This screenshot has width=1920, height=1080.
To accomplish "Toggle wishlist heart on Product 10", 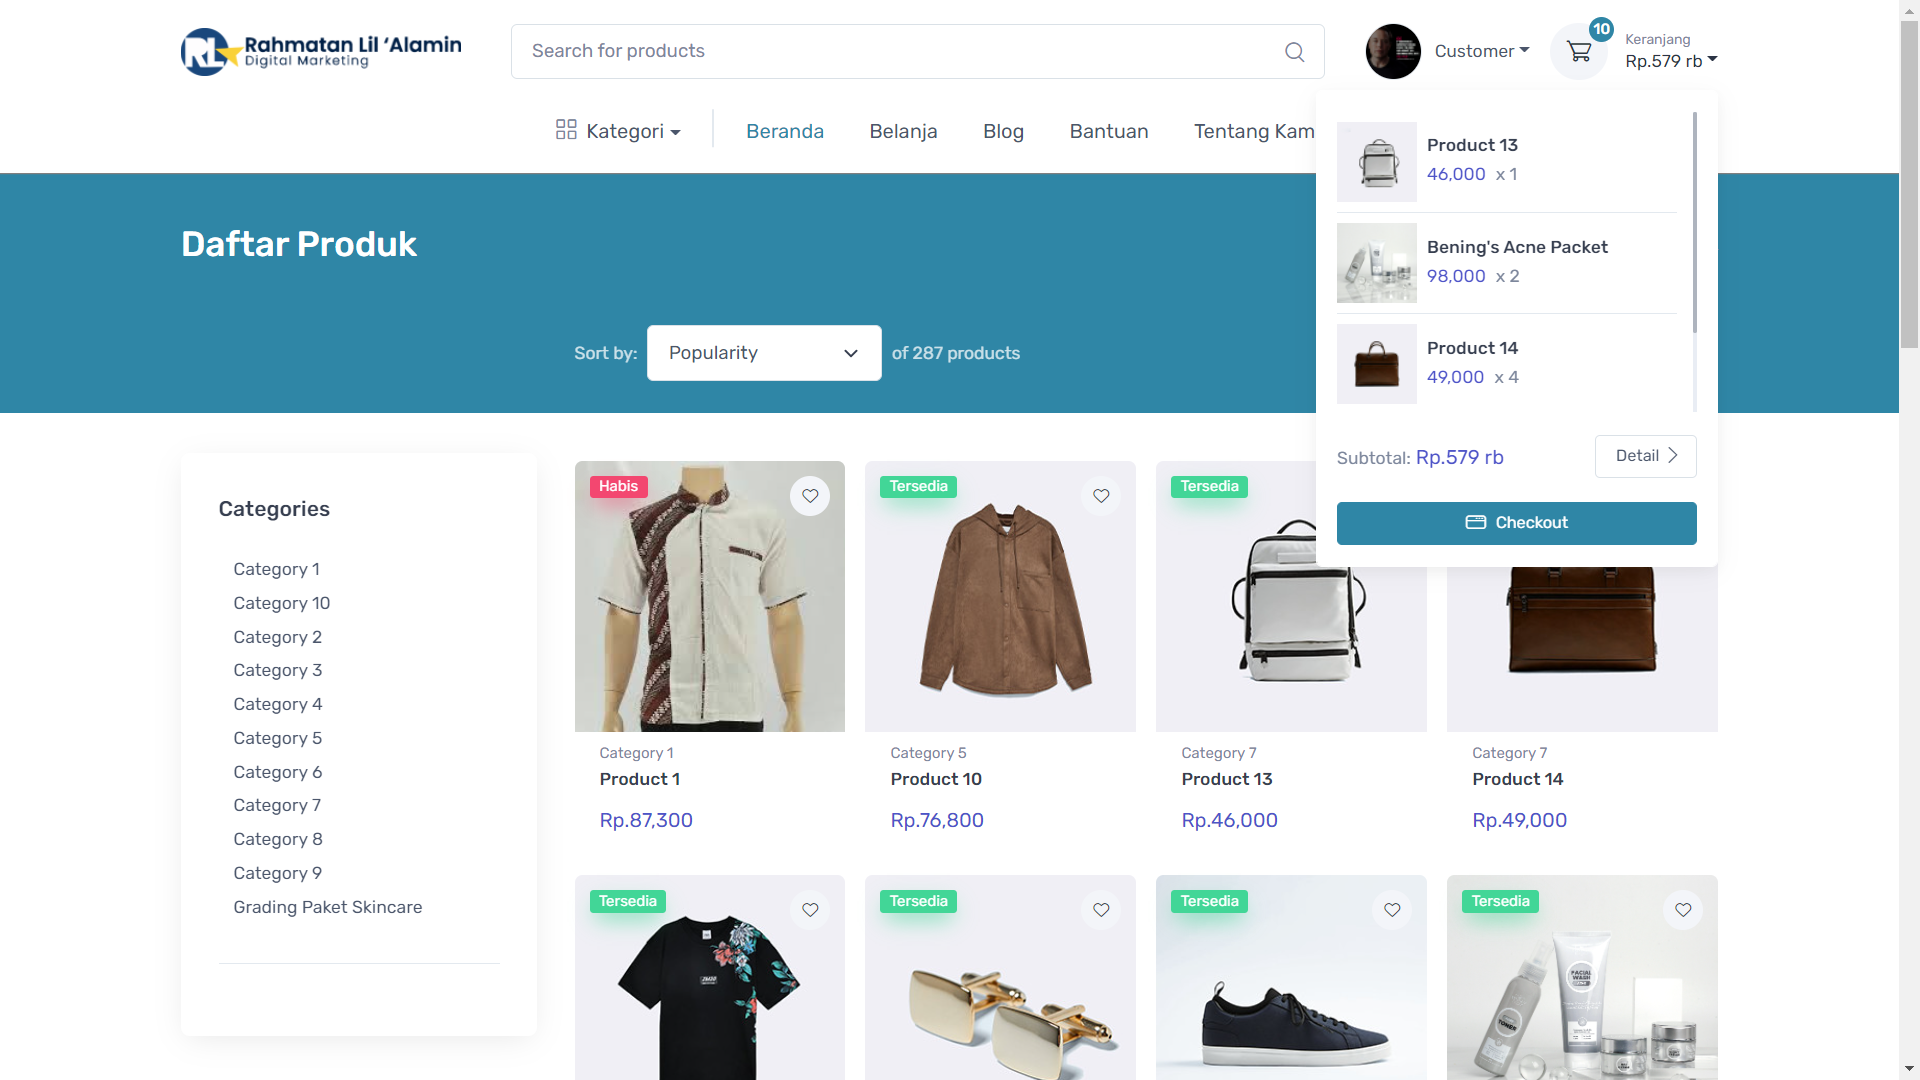I will (1101, 496).
